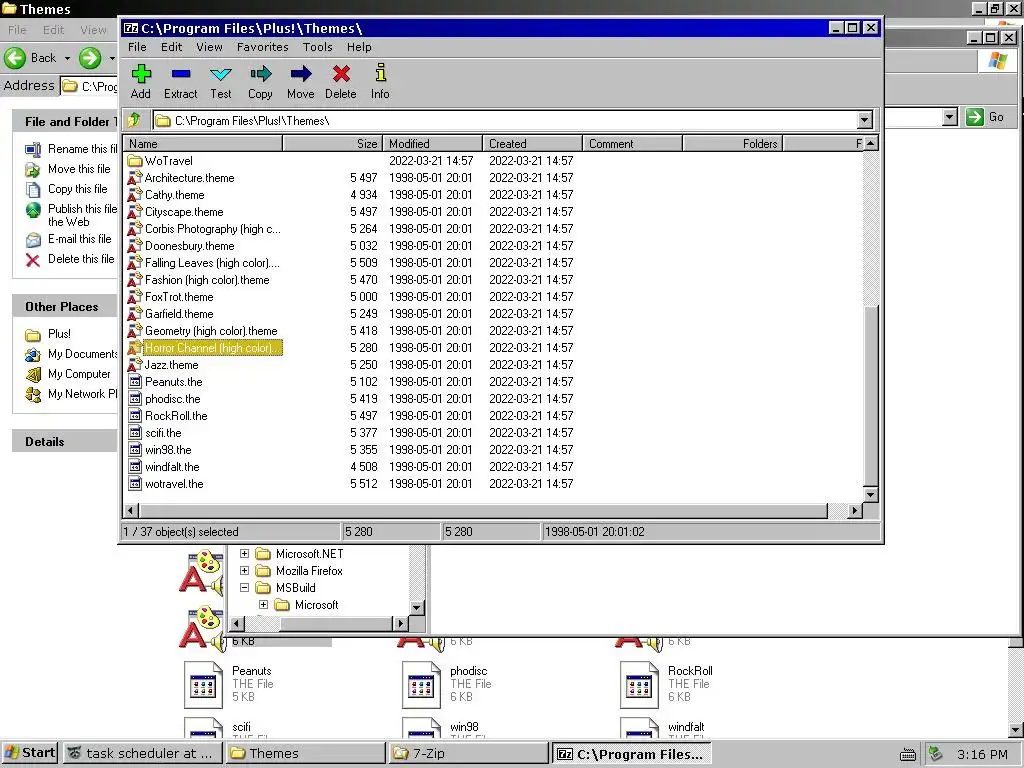This screenshot has height=768, width=1024.
Task: Click the folder tree horizontal scrollbar left arrow
Action: tap(238, 623)
